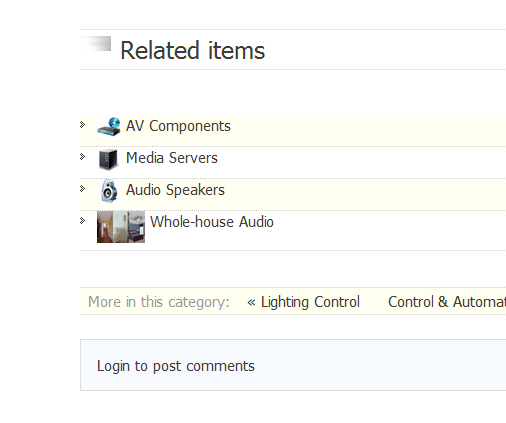506x423 pixels.
Task: Open the Control & Automation next link
Action: tap(447, 302)
